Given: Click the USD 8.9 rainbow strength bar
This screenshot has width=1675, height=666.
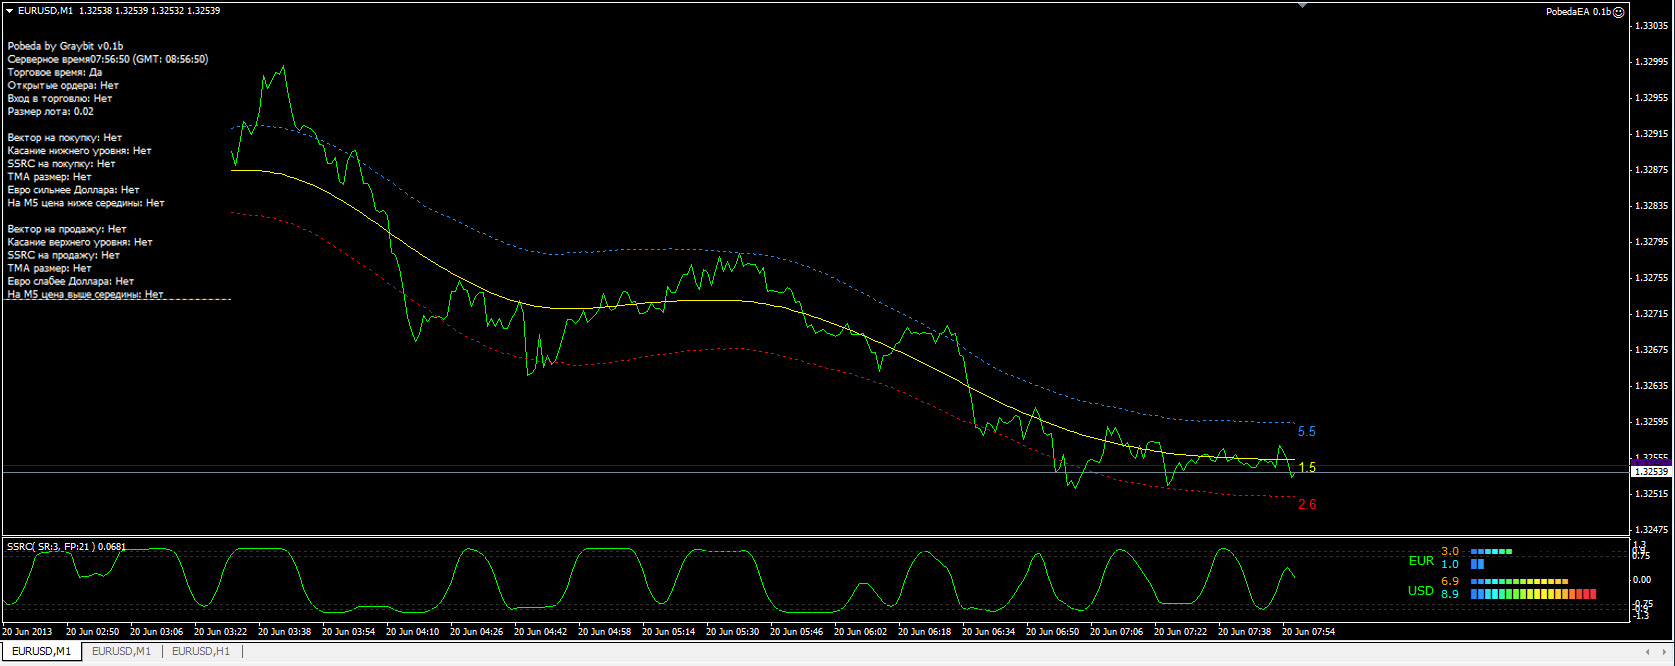Looking at the screenshot, I should tap(1533, 594).
